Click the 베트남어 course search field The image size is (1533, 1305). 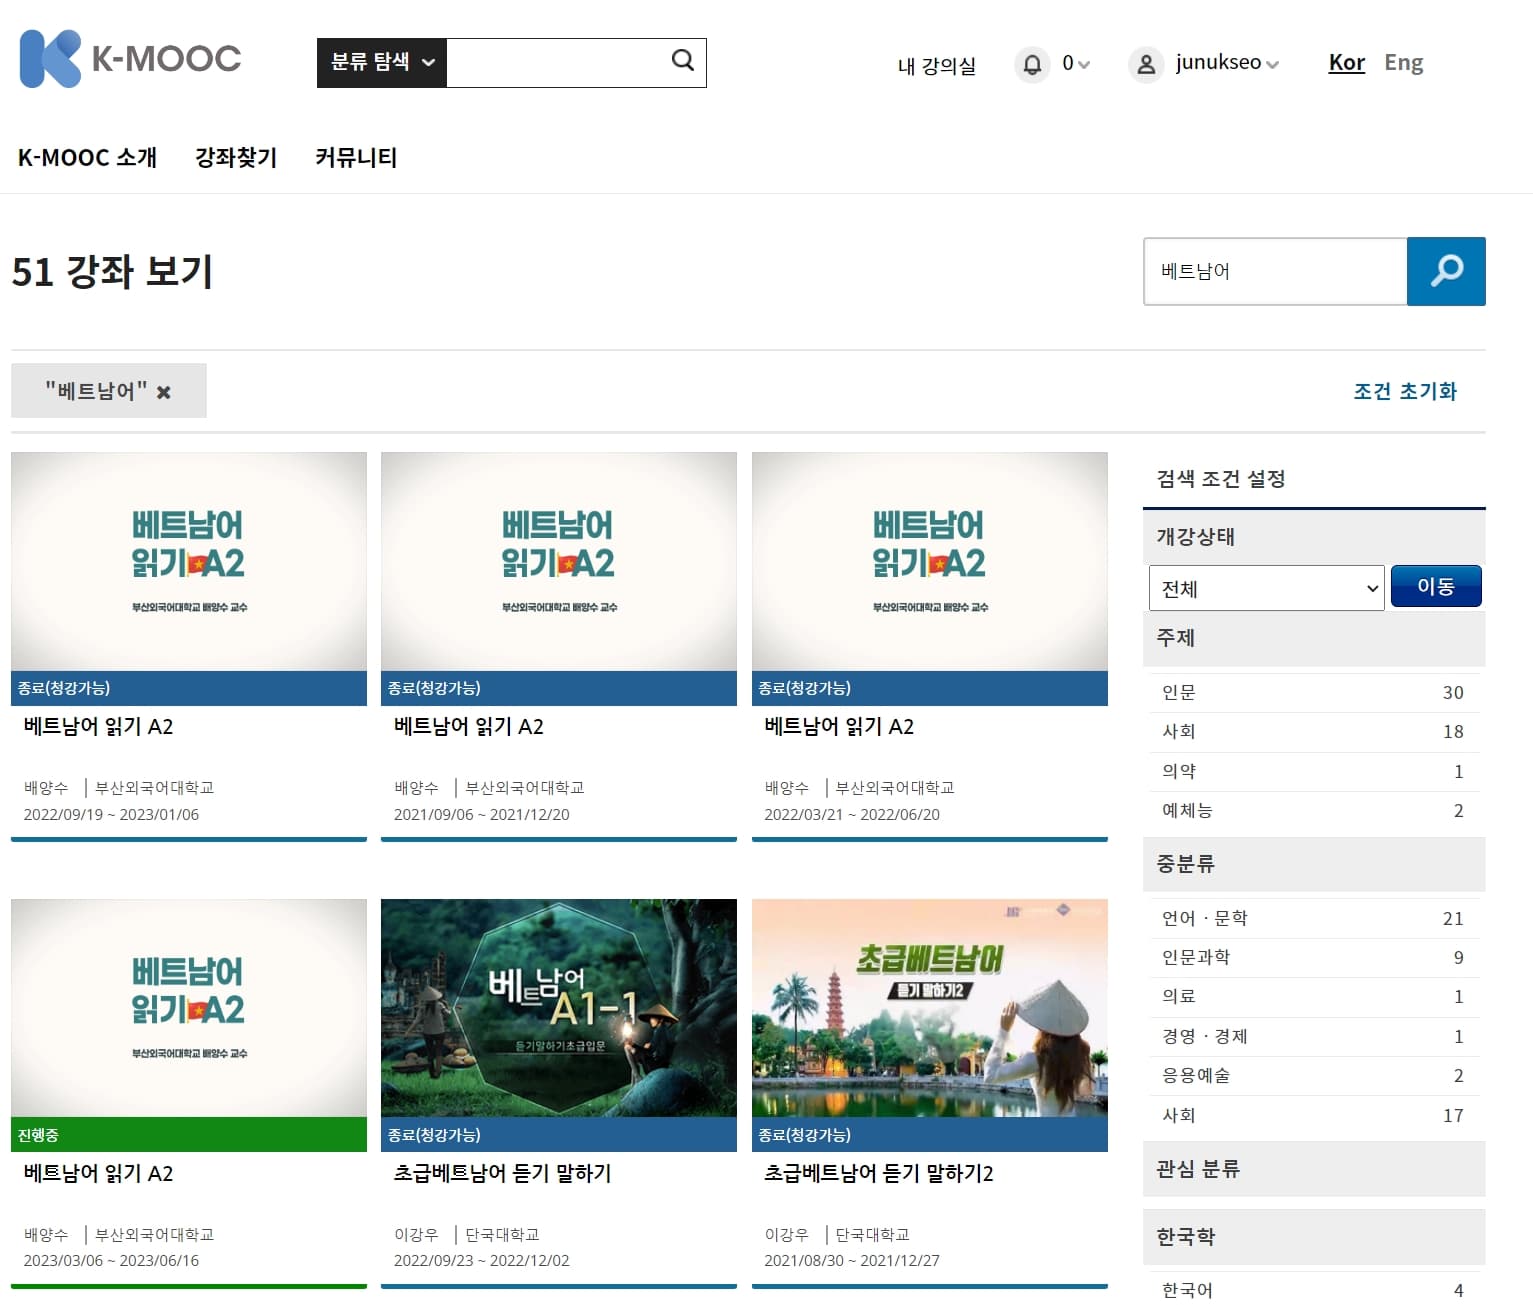click(x=1275, y=271)
